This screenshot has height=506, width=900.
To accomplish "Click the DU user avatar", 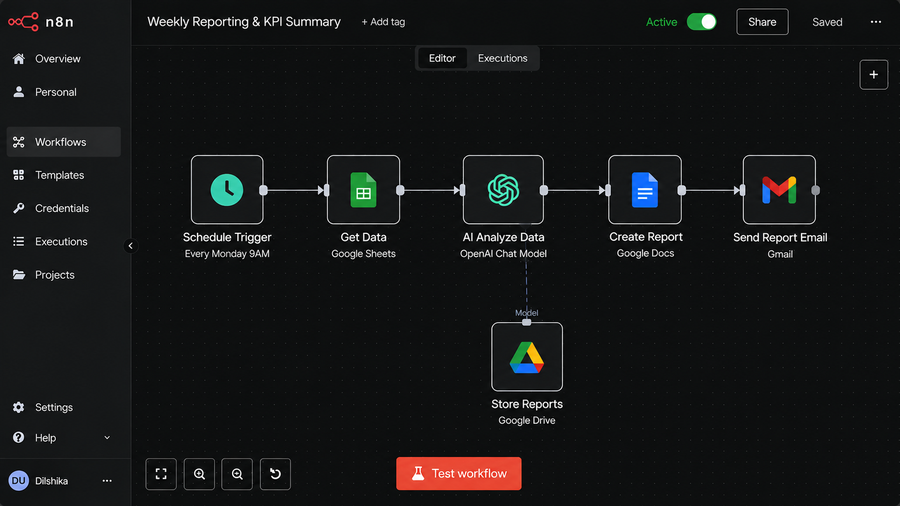I will 18,481.
